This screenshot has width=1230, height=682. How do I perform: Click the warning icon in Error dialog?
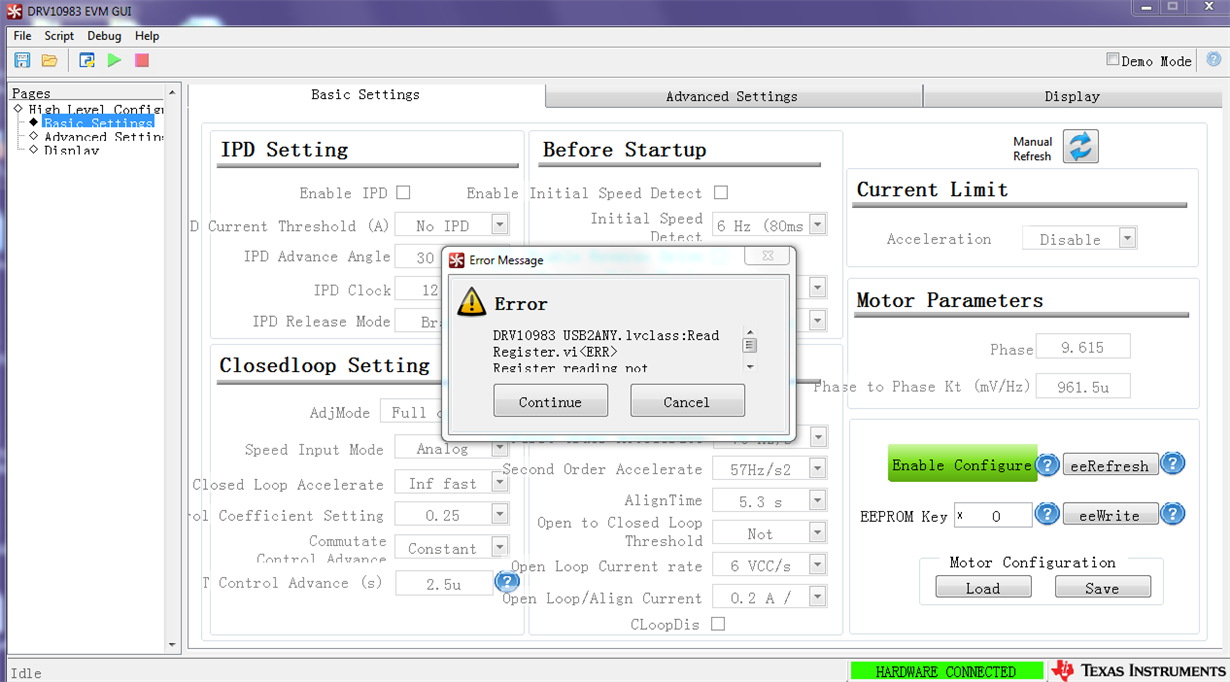[x=472, y=302]
